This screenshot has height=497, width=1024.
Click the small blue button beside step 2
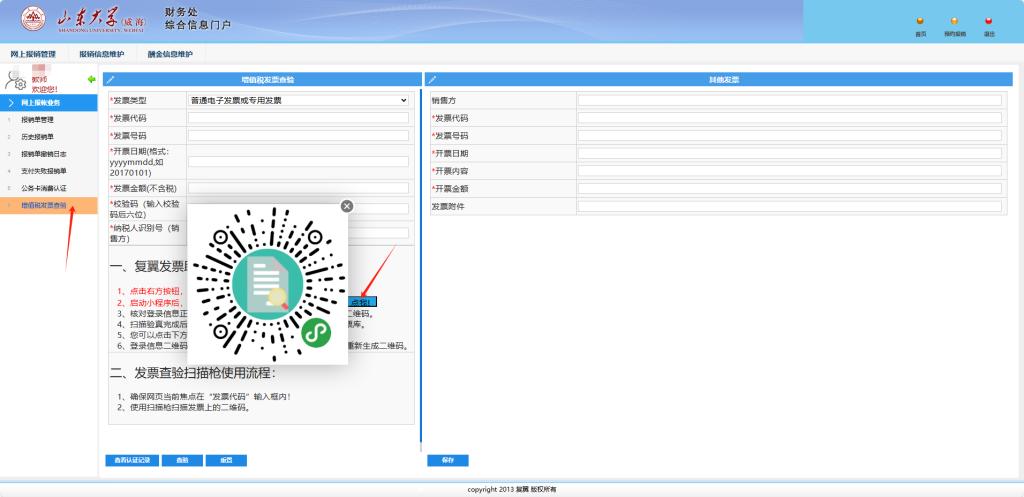[x=363, y=302]
